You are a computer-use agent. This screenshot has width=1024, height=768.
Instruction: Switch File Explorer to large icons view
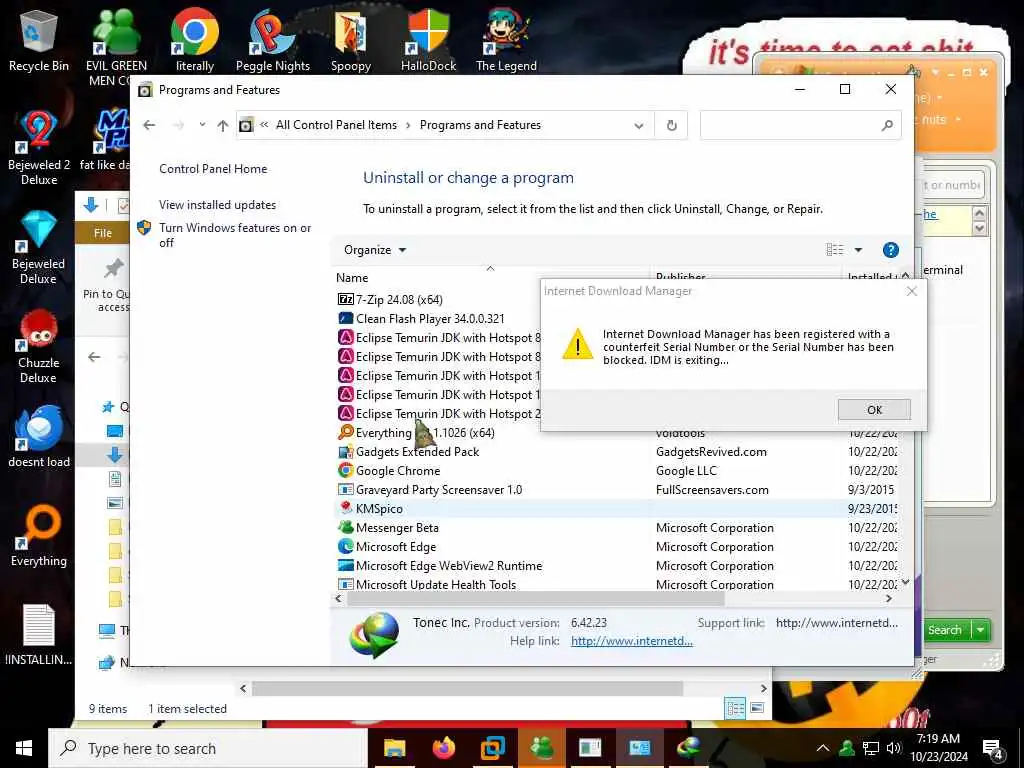[x=758, y=707]
